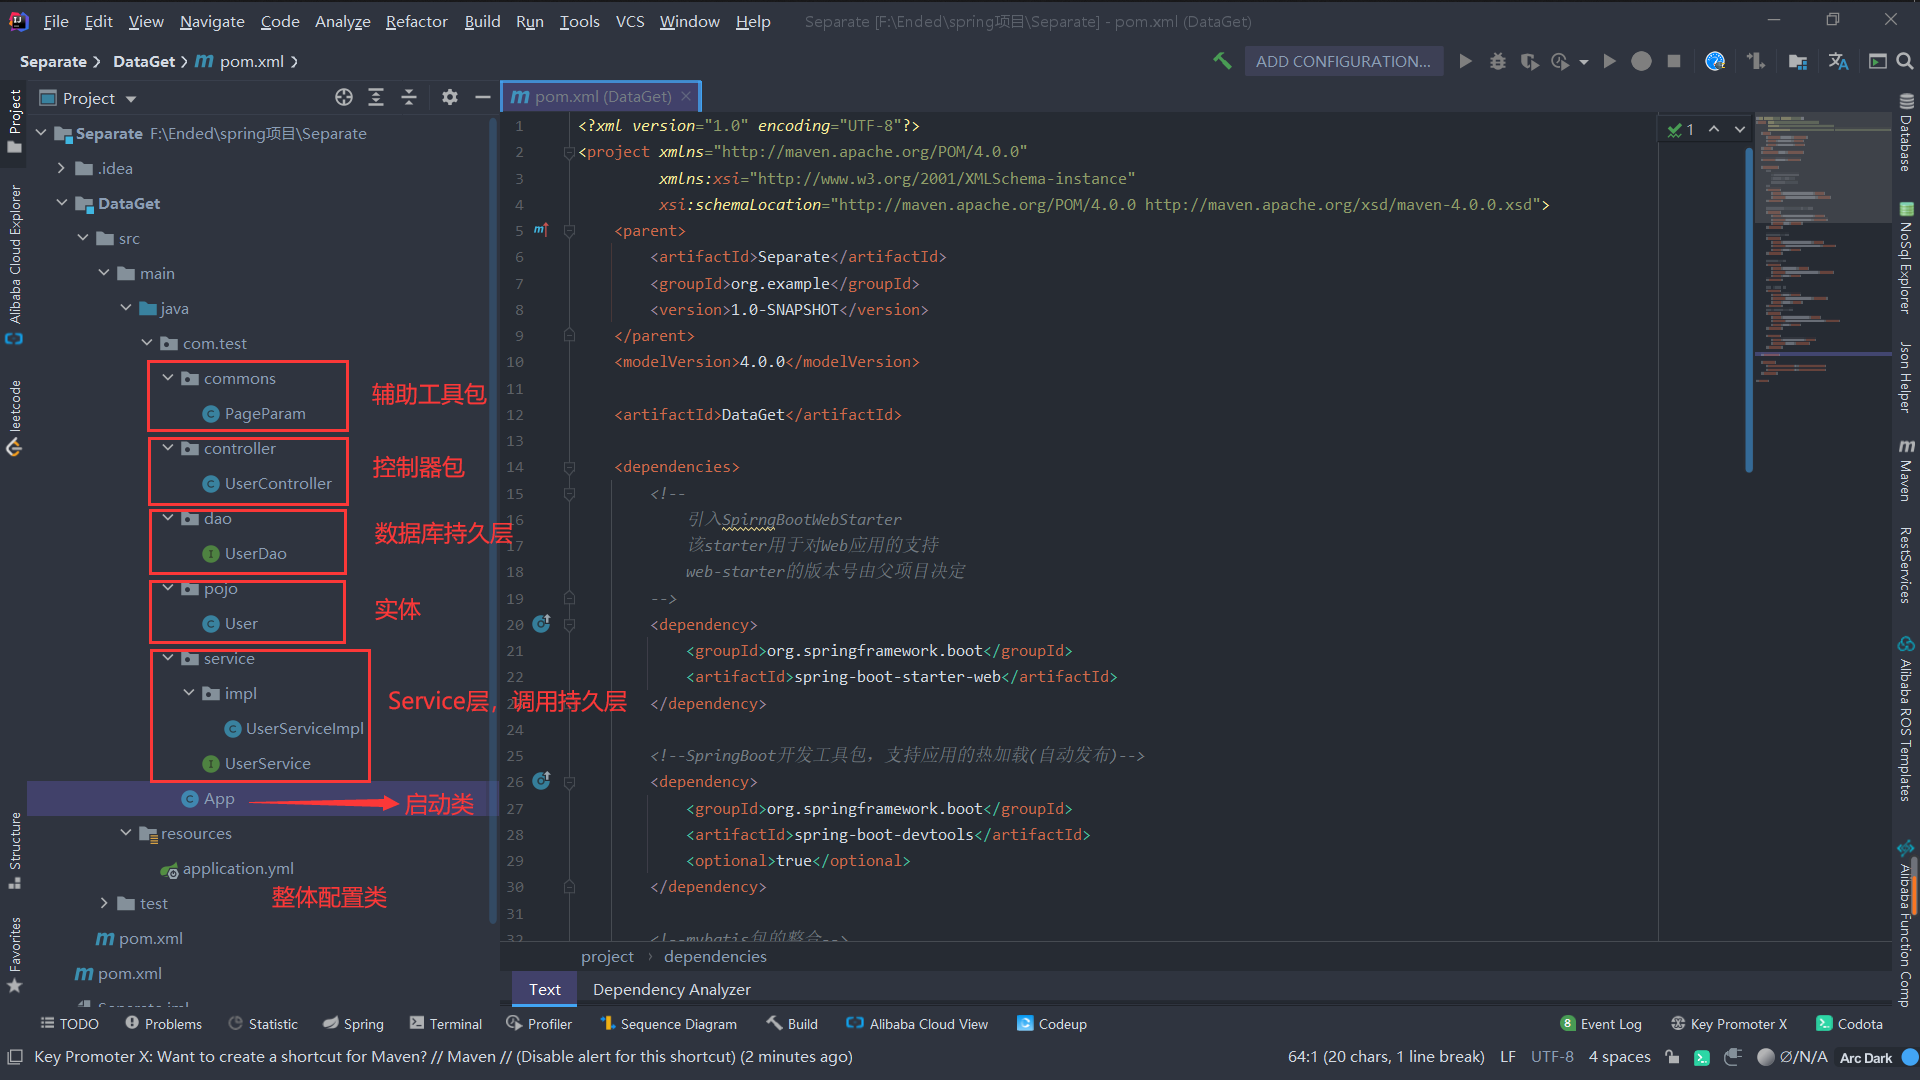Collapse the resources folder

(x=126, y=833)
